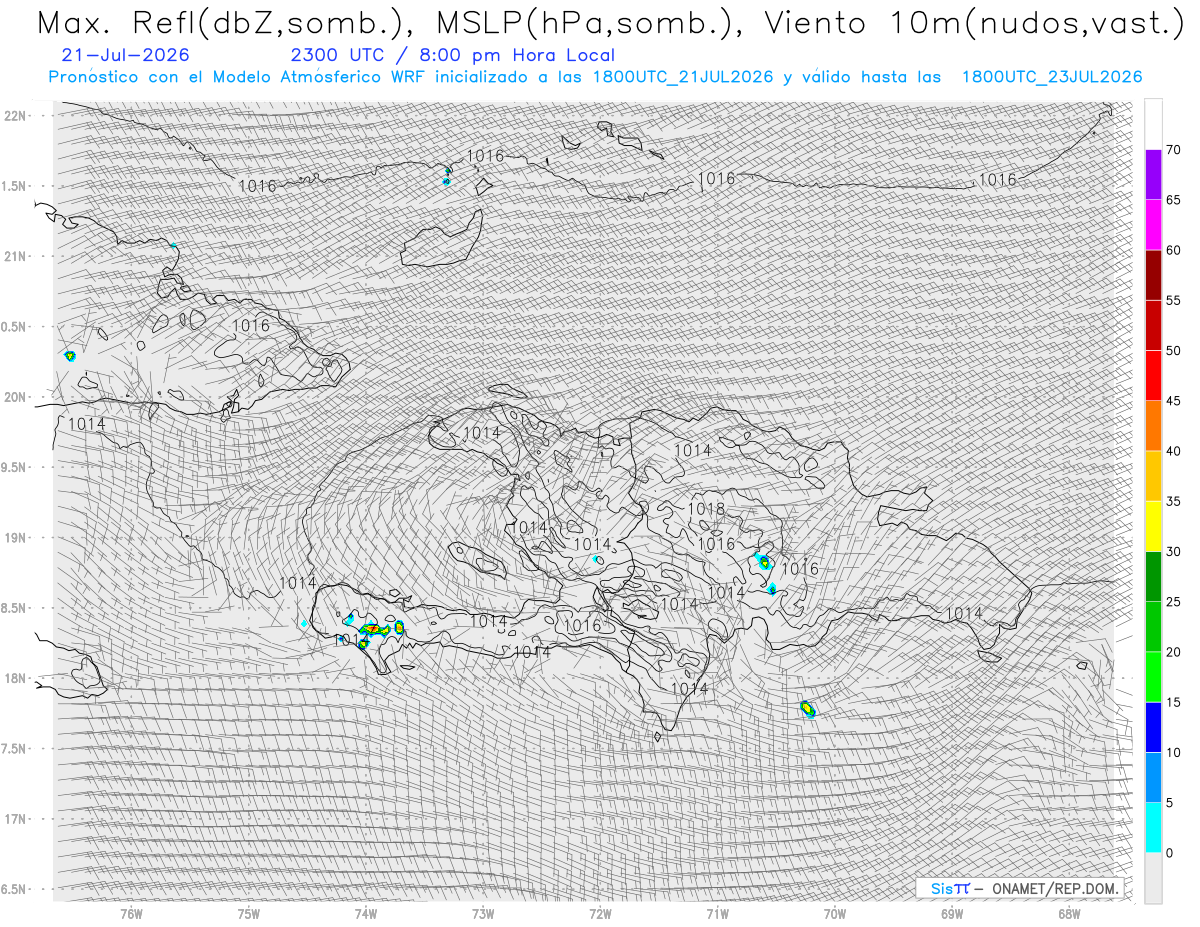This screenshot has height=927, width=1200.
Task: Click the colorbar tick label 70
Action: pyautogui.click(x=1173, y=150)
